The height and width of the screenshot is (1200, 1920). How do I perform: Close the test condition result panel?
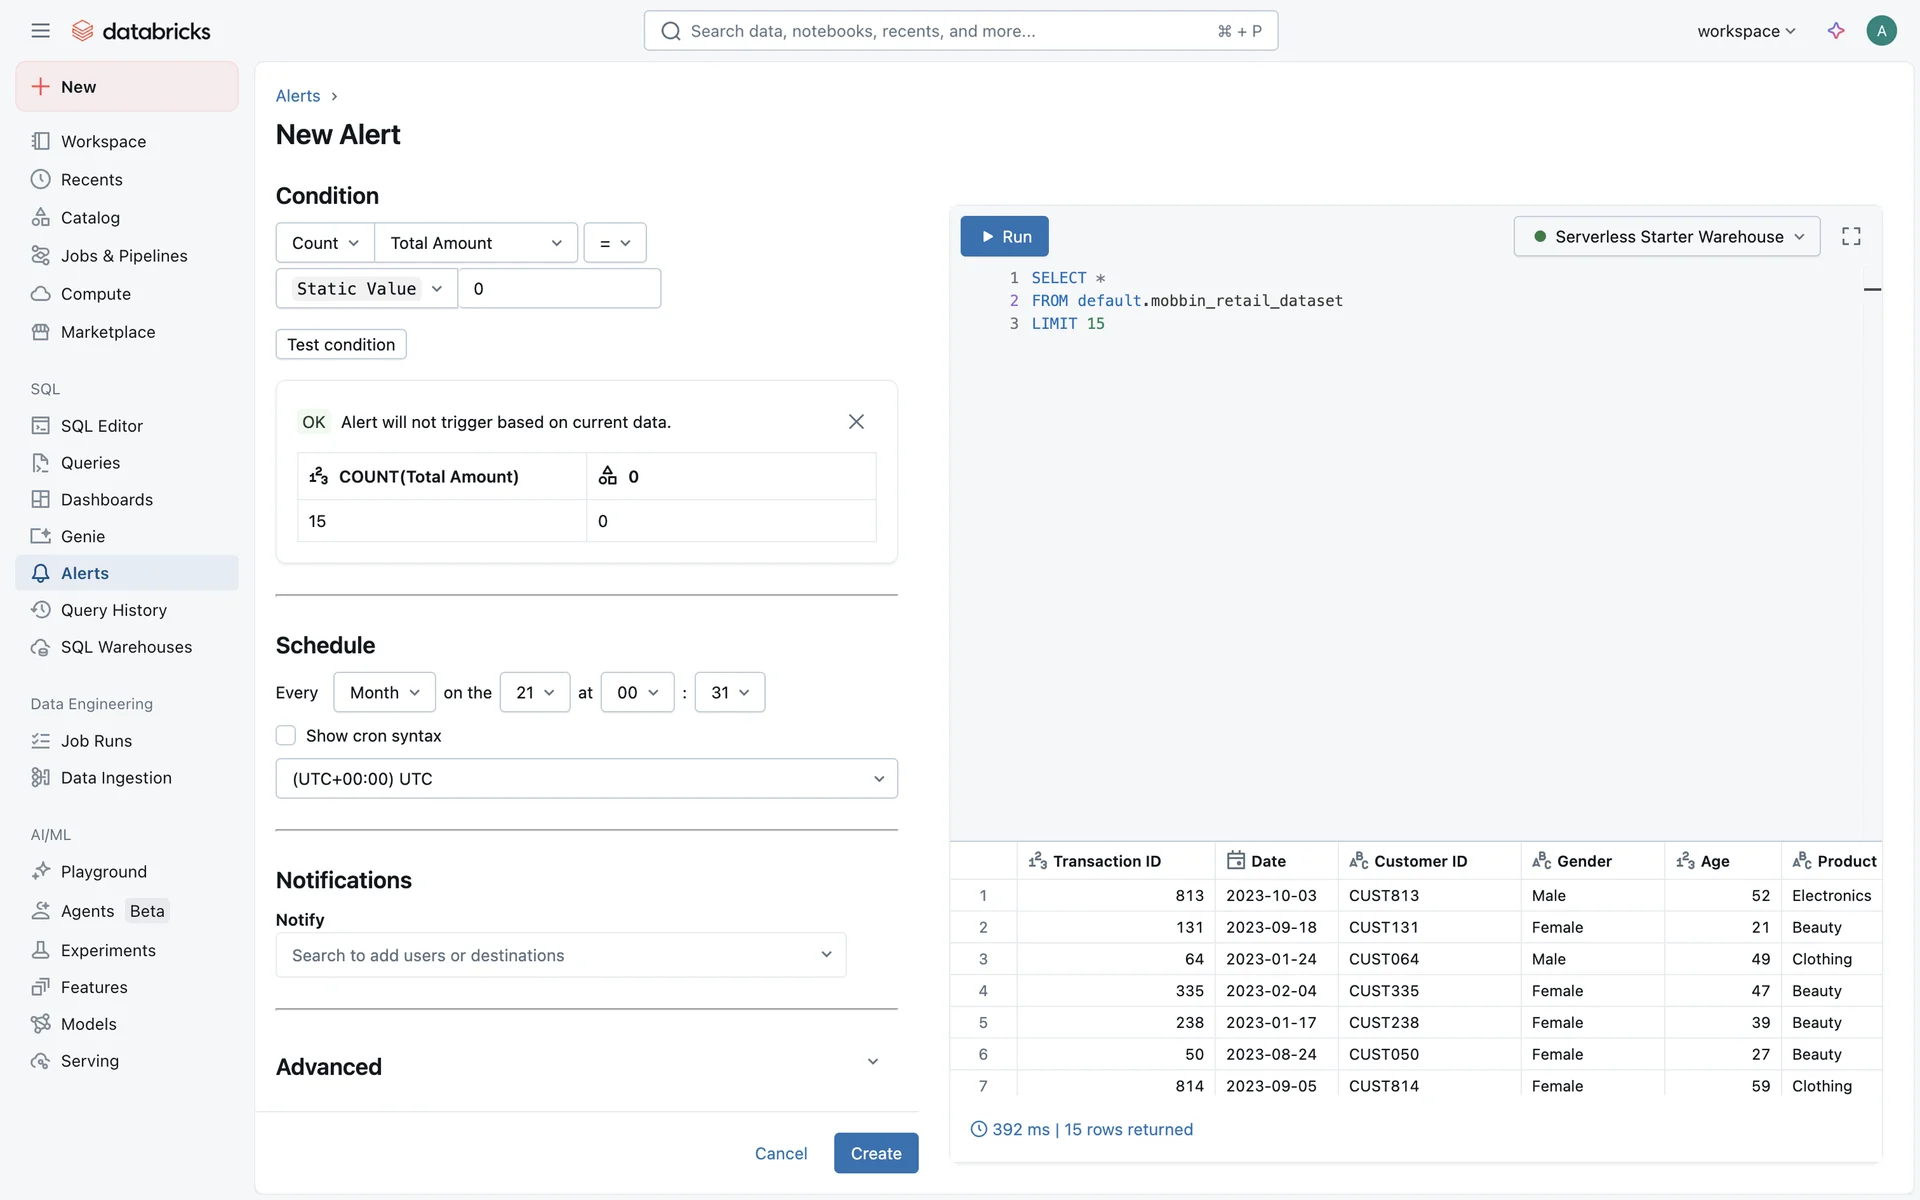click(x=856, y=422)
